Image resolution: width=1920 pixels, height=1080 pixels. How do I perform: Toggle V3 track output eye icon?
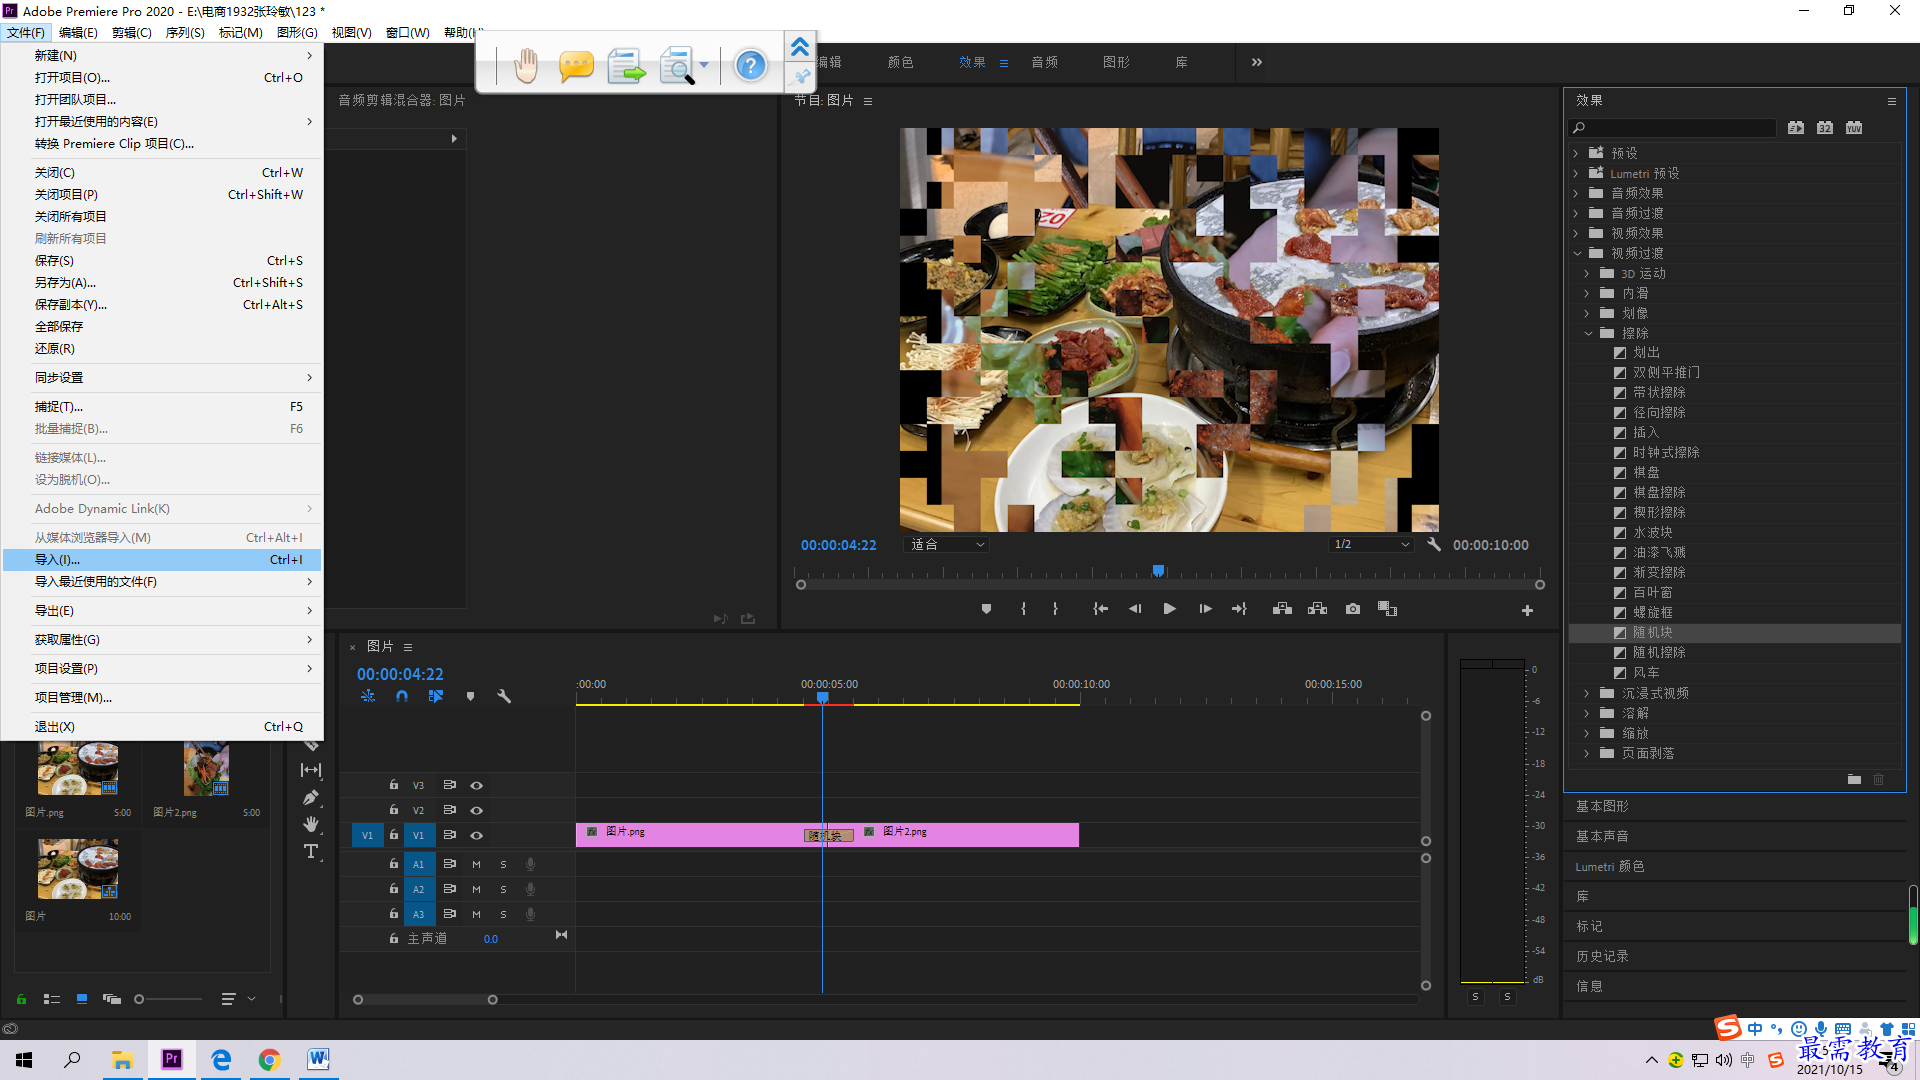coord(477,785)
